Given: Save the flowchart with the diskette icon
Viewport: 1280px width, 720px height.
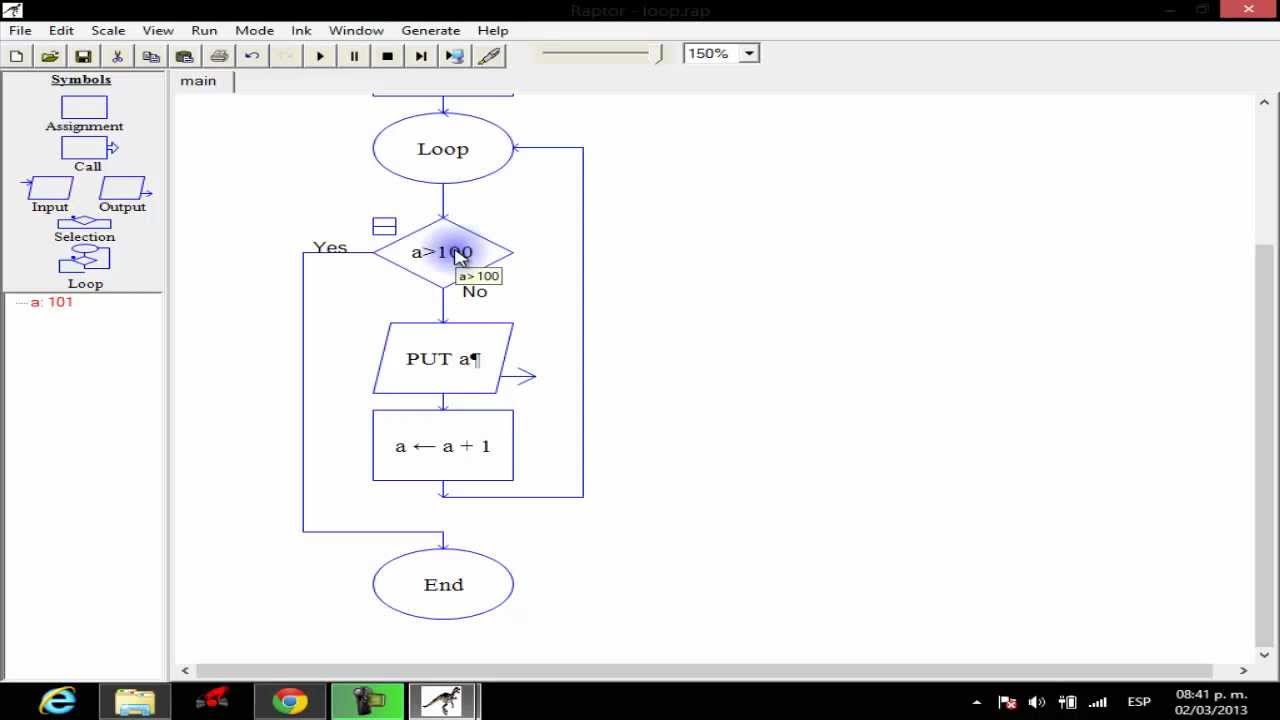Looking at the screenshot, I should point(84,56).
